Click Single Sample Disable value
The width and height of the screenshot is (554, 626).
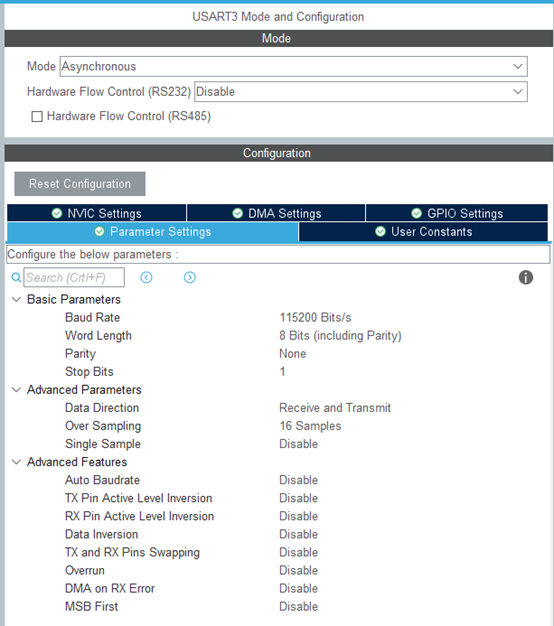(298, 444)
